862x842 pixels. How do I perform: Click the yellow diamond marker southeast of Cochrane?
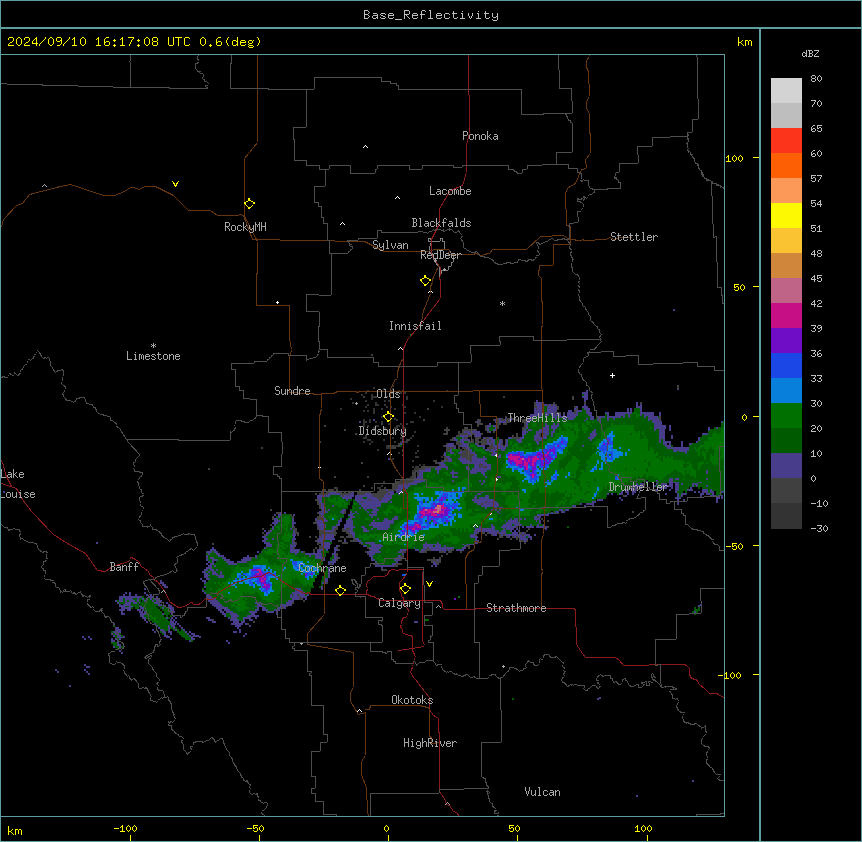click(x=340, y=590)
